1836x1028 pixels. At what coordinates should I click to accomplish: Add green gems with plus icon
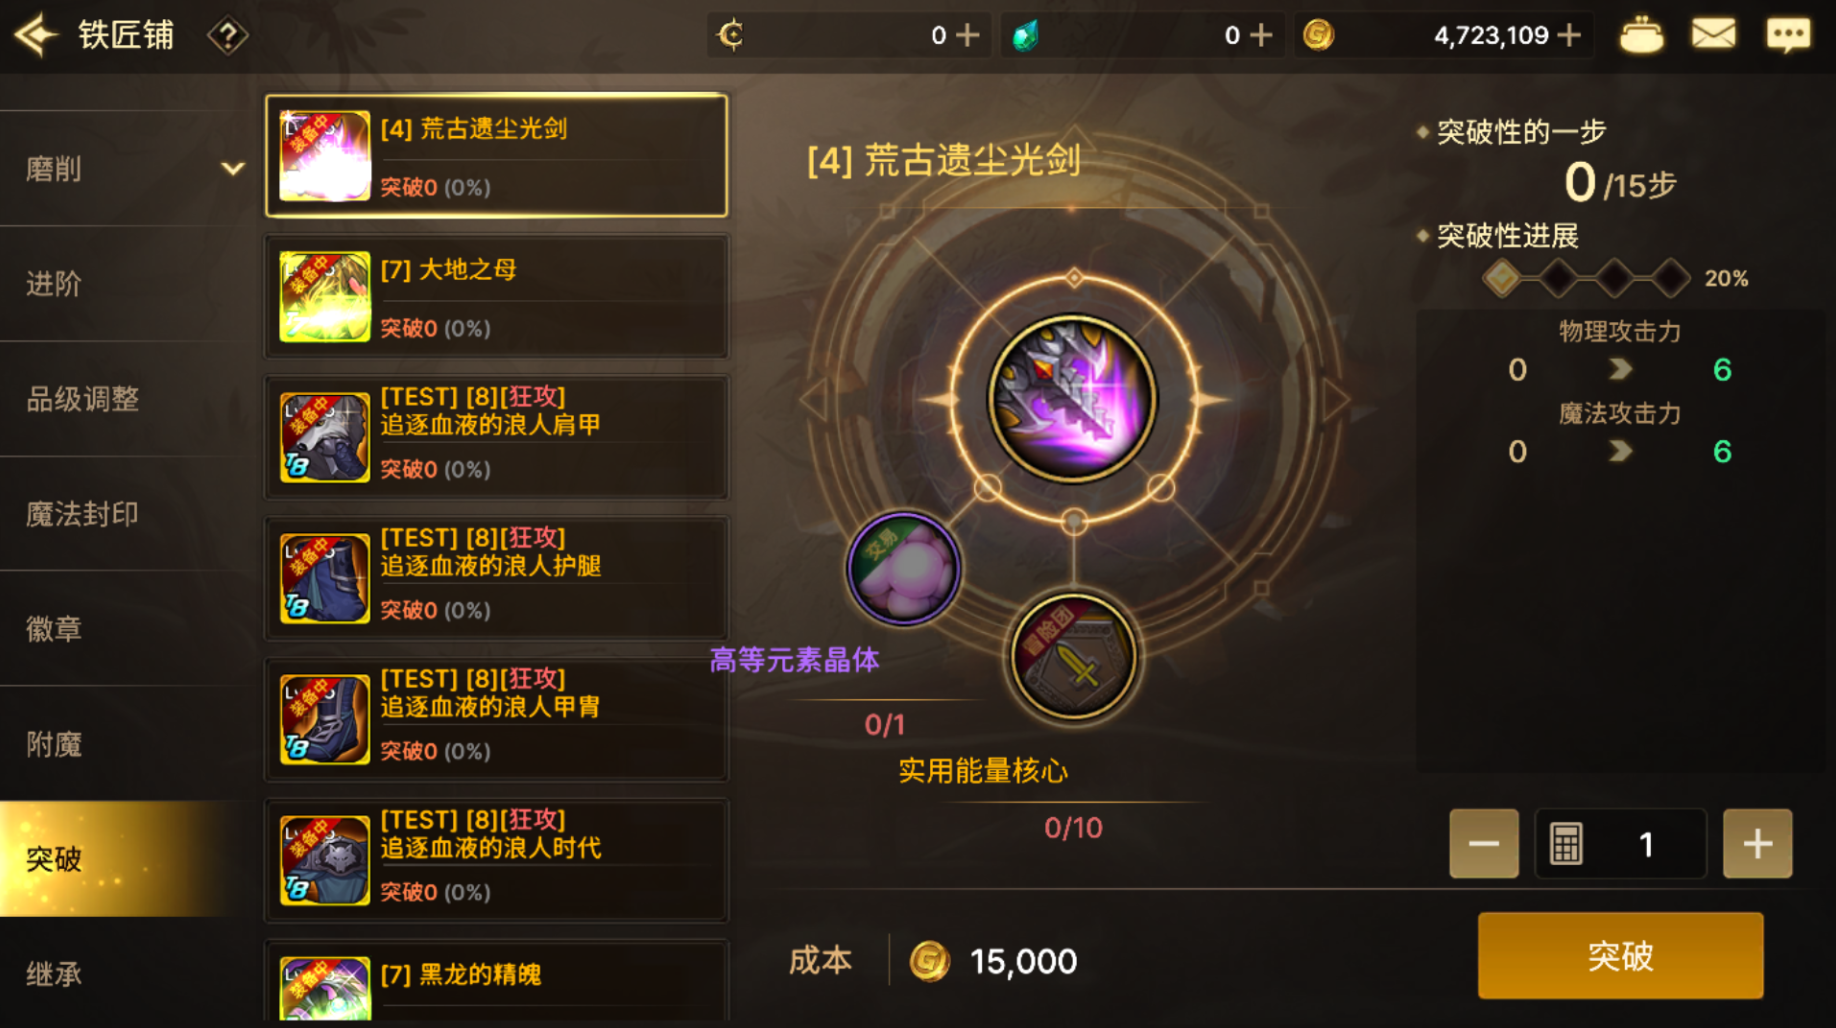(1262, 36)
